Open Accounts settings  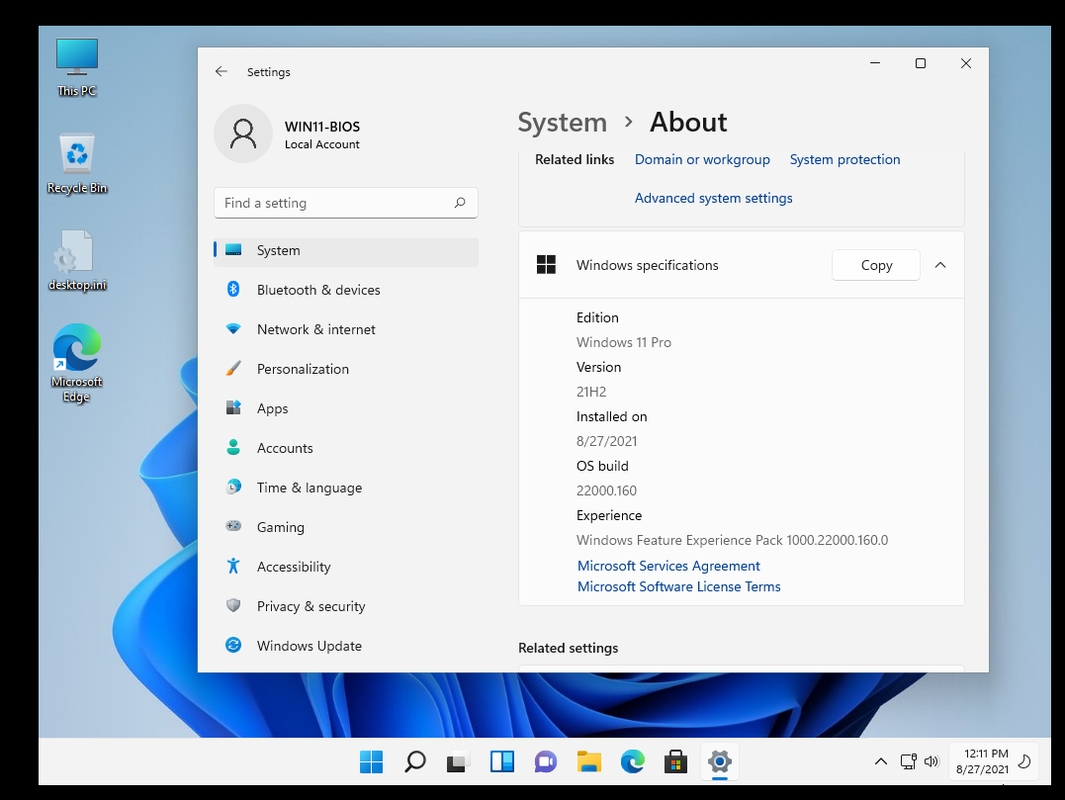346,448
